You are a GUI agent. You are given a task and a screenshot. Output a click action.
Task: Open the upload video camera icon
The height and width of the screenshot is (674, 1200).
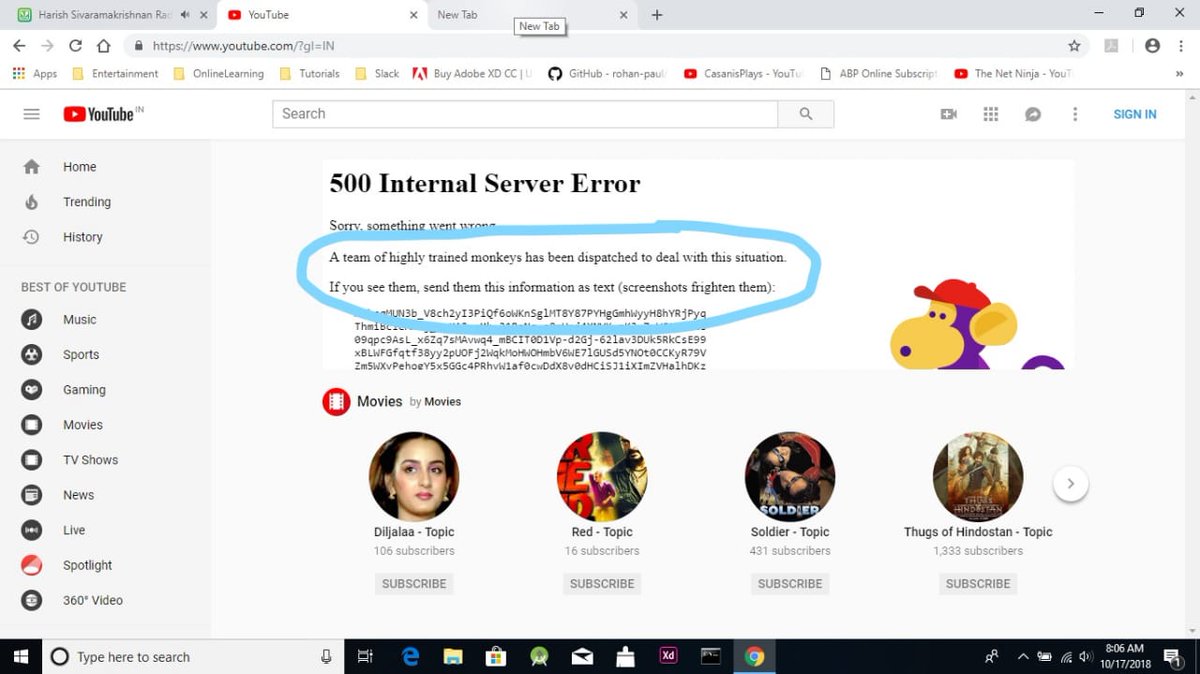coord(949,114)
